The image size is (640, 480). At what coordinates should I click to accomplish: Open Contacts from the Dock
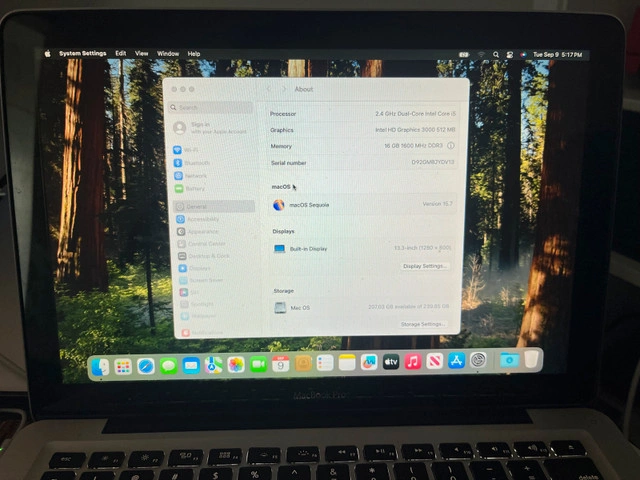[x=303, y=363]
